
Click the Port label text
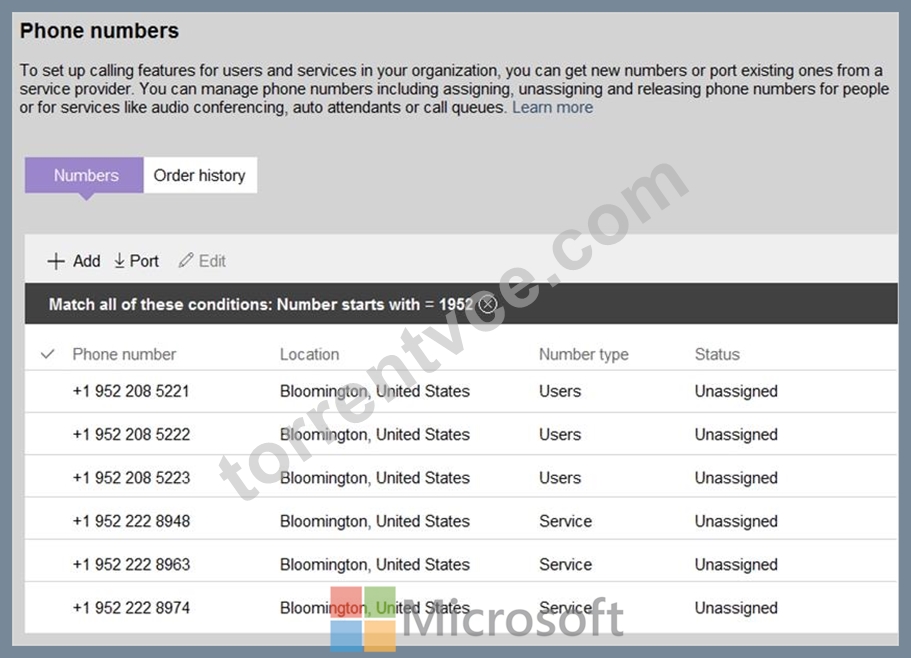[144, 261]
